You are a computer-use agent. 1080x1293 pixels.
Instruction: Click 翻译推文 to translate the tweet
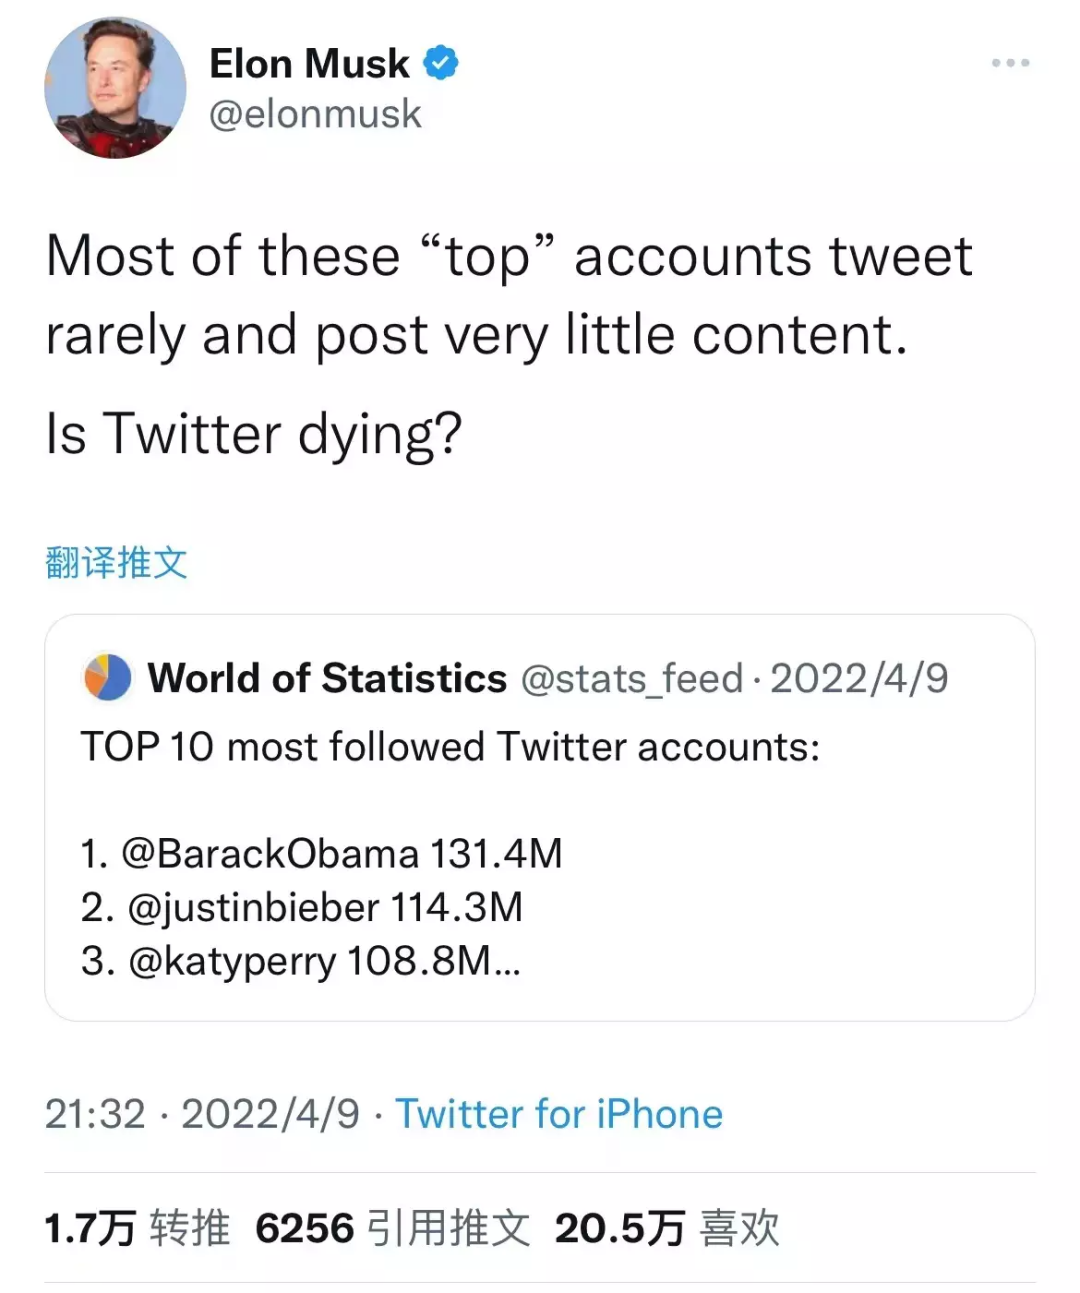point(116,562)
